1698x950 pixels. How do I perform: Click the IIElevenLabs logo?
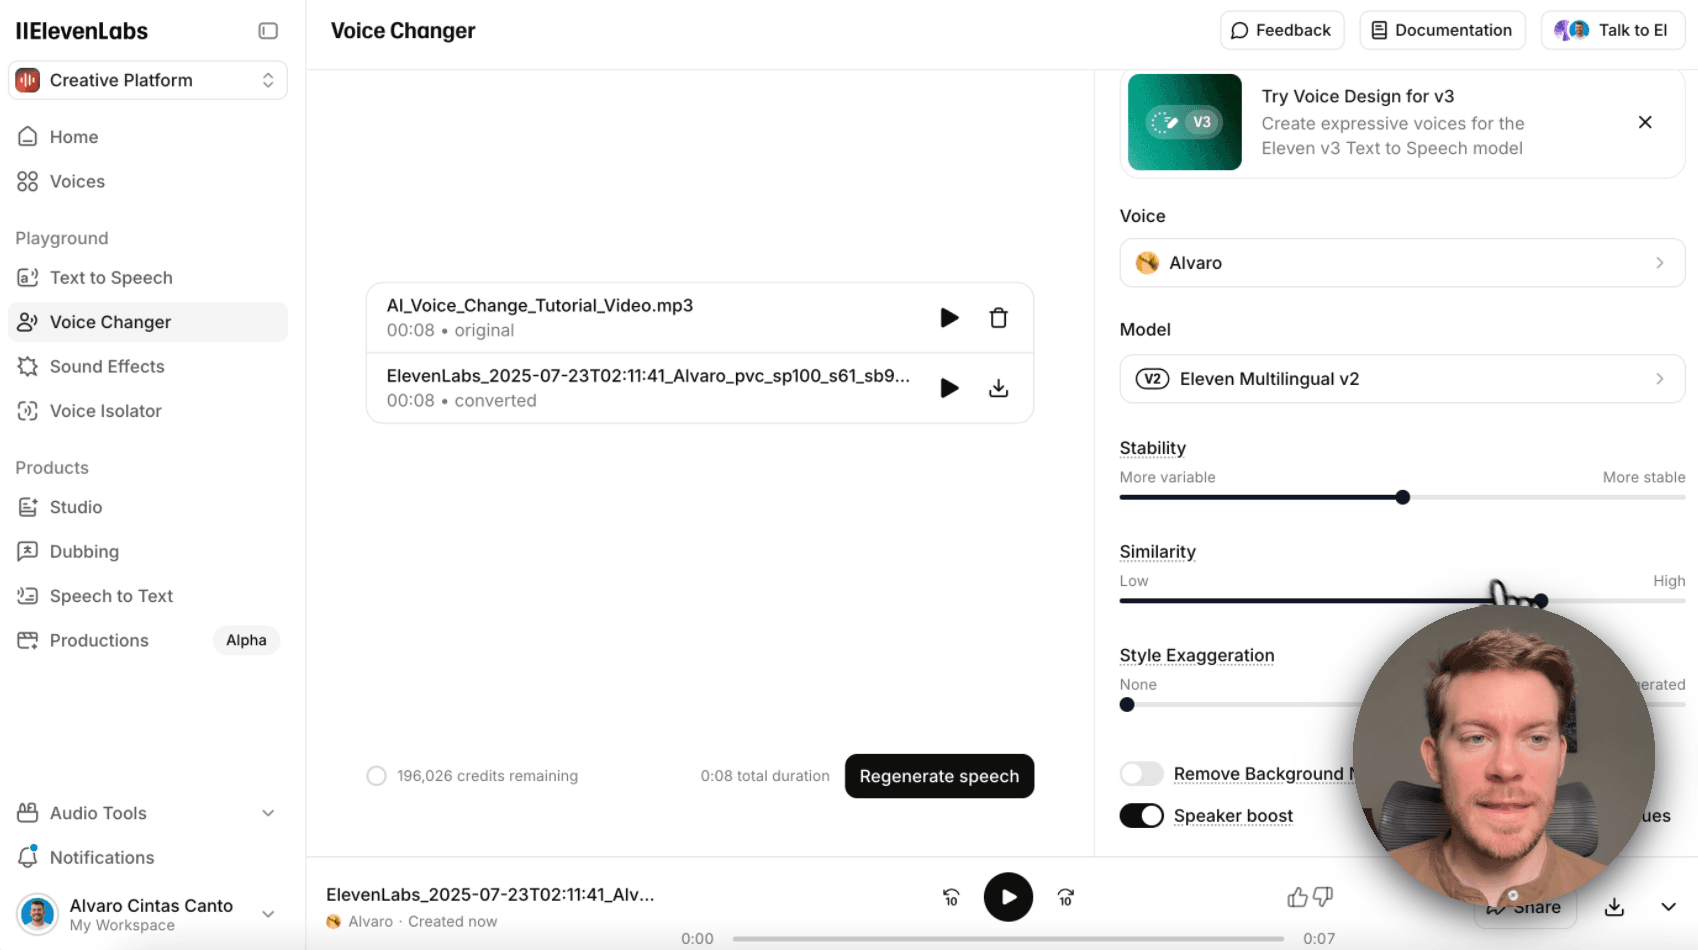point(82,31)
